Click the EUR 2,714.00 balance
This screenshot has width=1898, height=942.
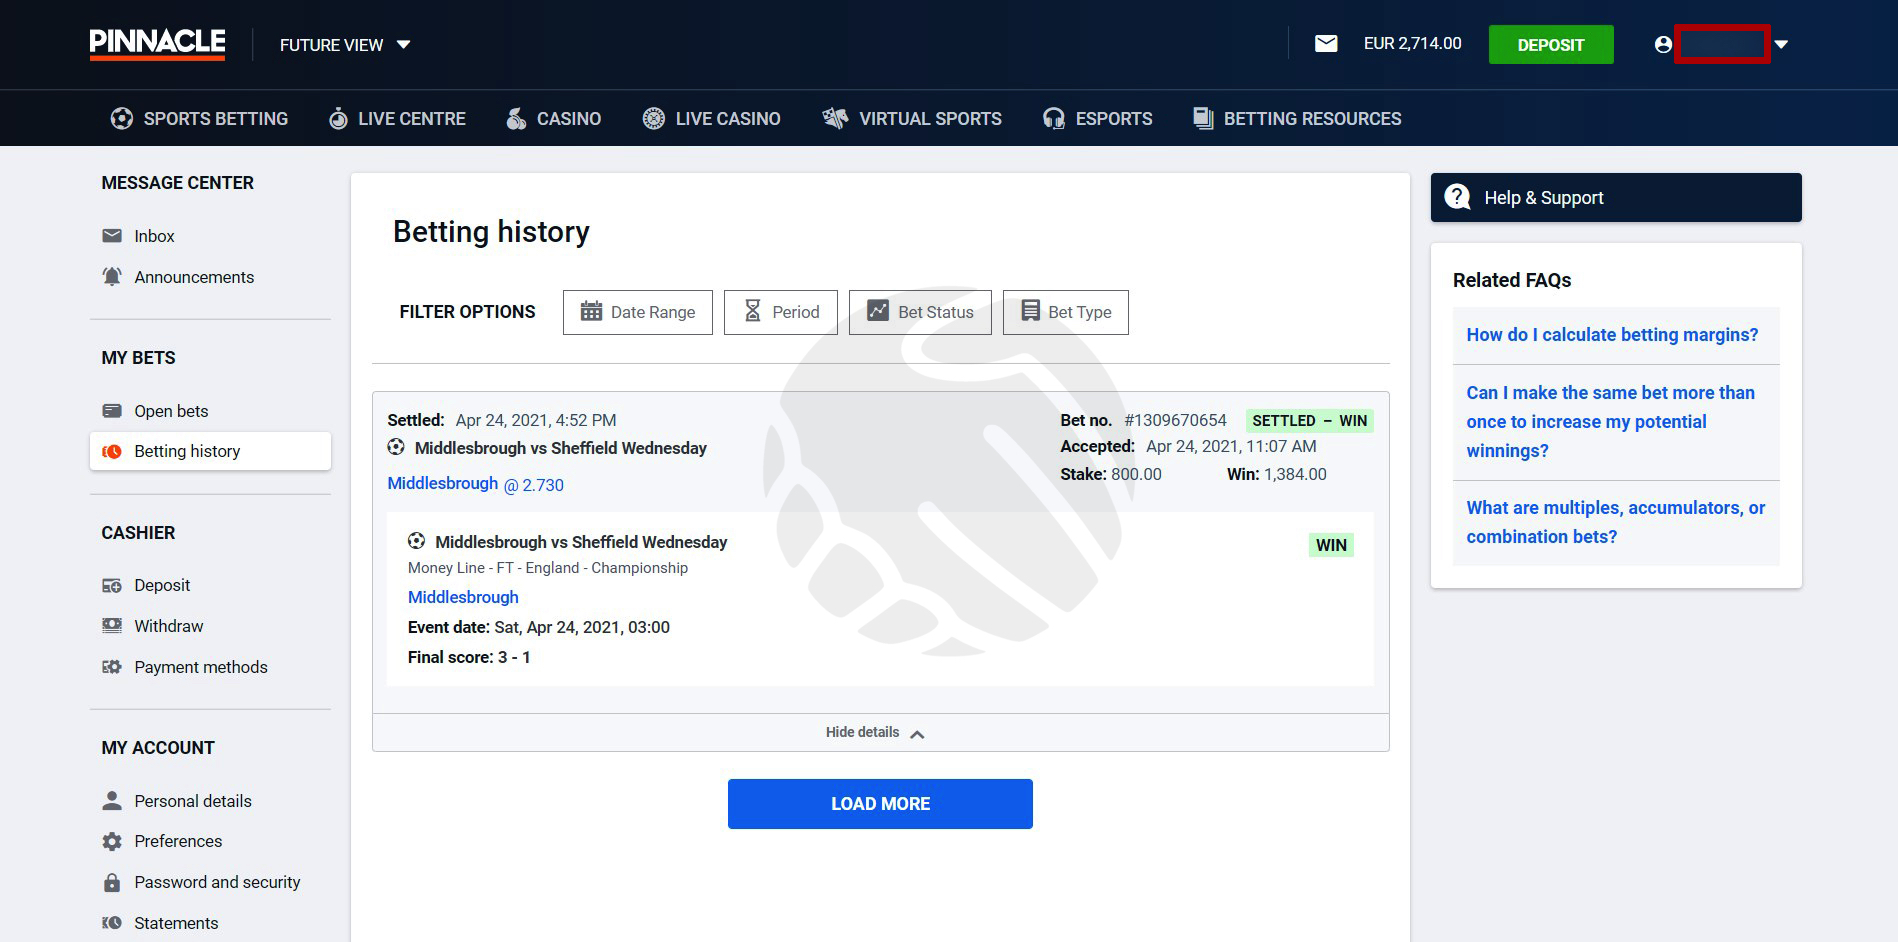pyautogui.click(x=1412, y=44)
